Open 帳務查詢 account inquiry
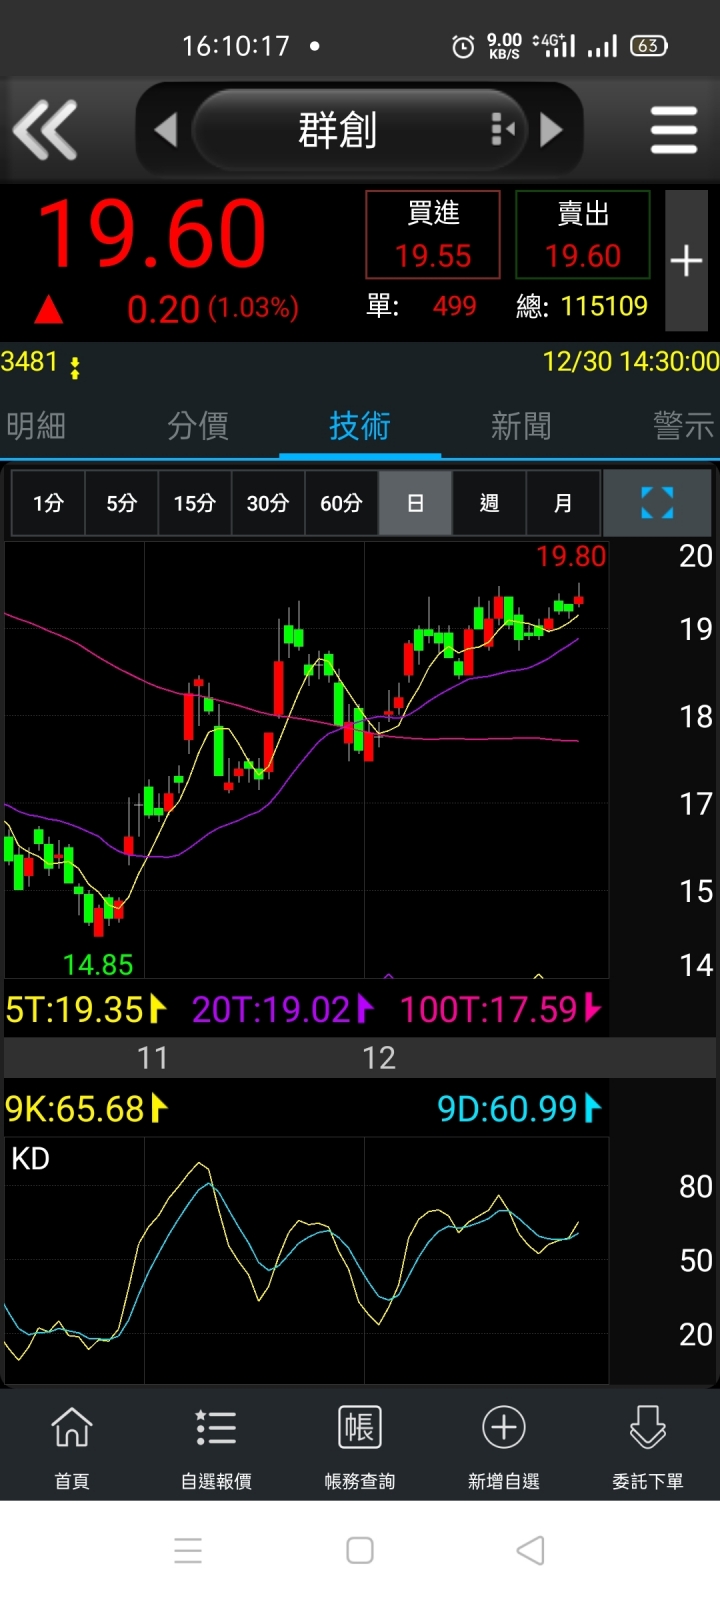The height and width of the screenshot is (1600, 720). [360, 1447]
